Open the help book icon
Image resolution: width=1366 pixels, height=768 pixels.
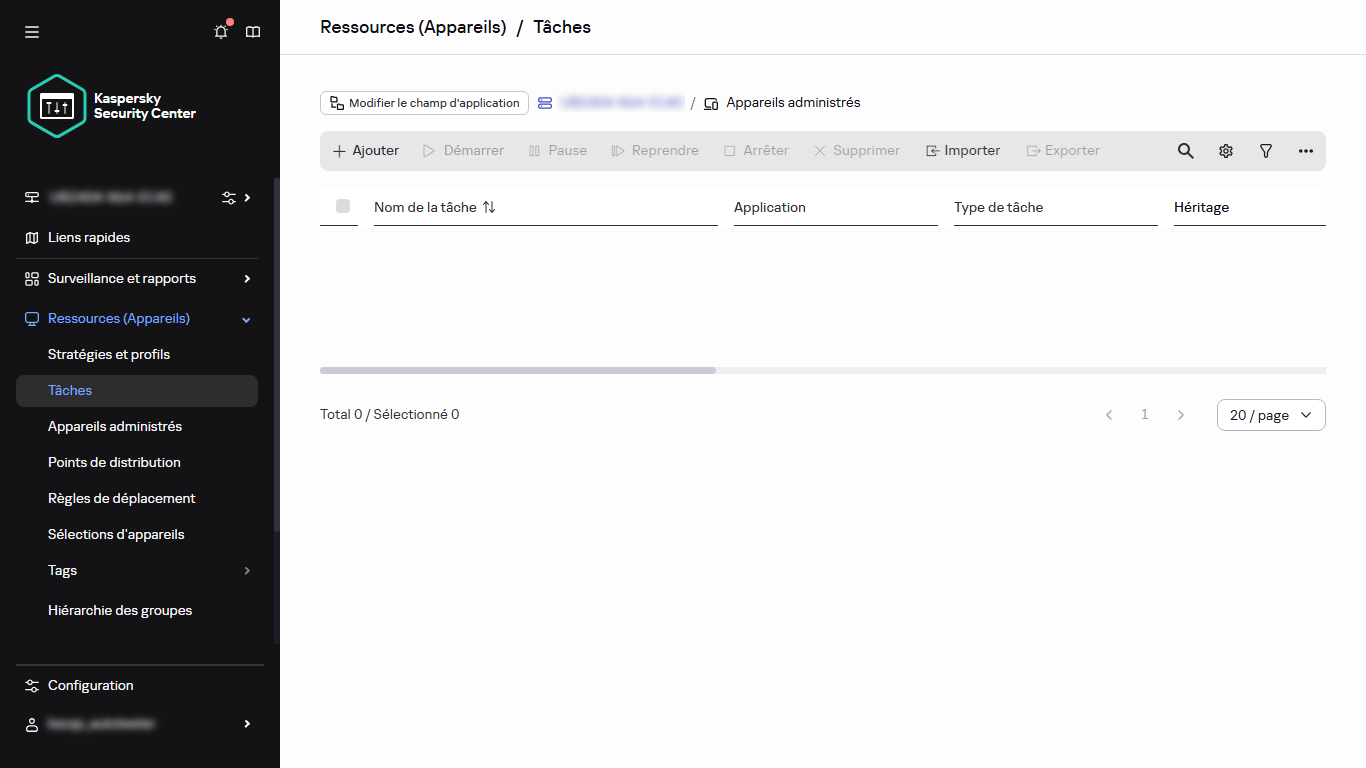click(253, 32)
